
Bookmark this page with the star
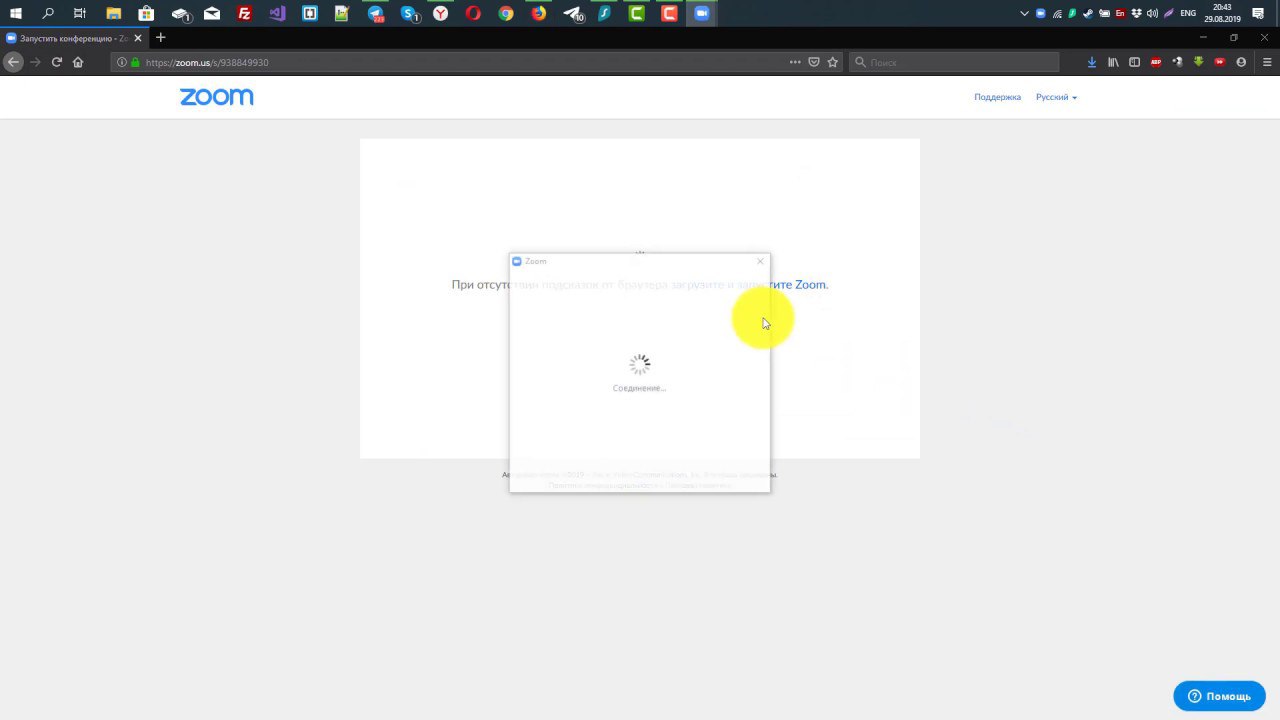pyautogui.click(x=833, y=62)
